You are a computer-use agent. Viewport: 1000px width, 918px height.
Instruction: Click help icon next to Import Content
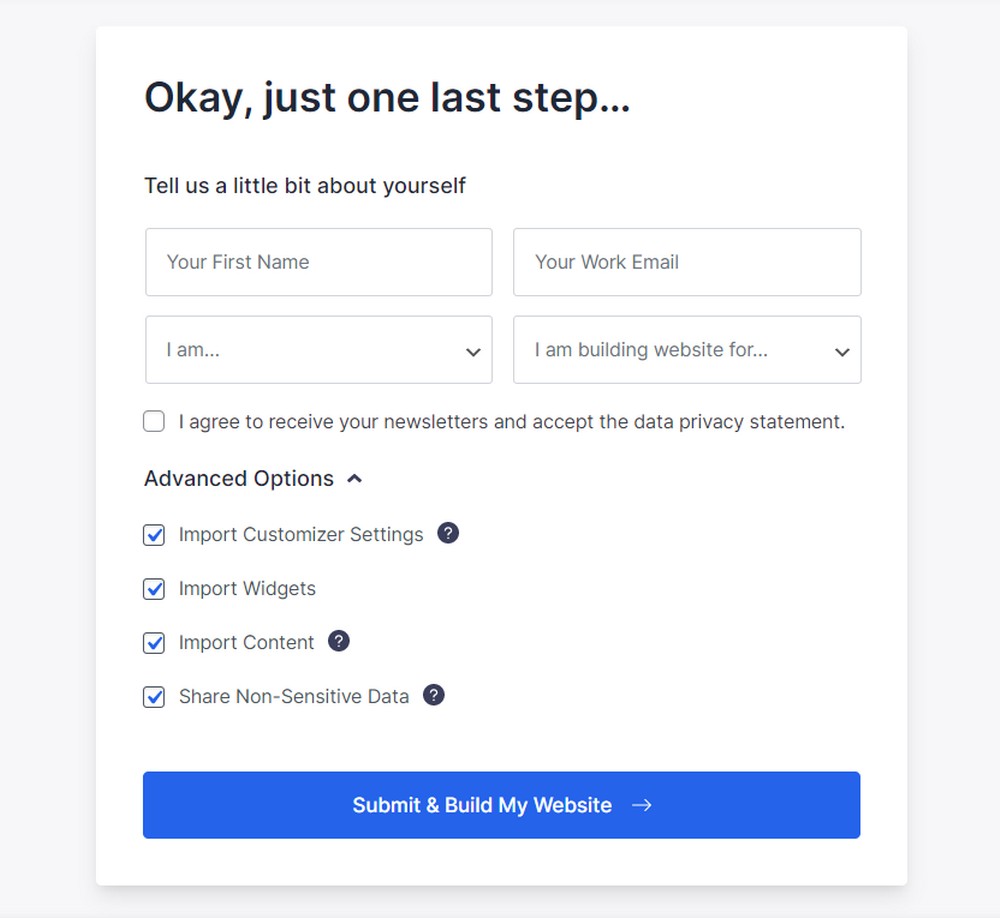tap(339, 641)
